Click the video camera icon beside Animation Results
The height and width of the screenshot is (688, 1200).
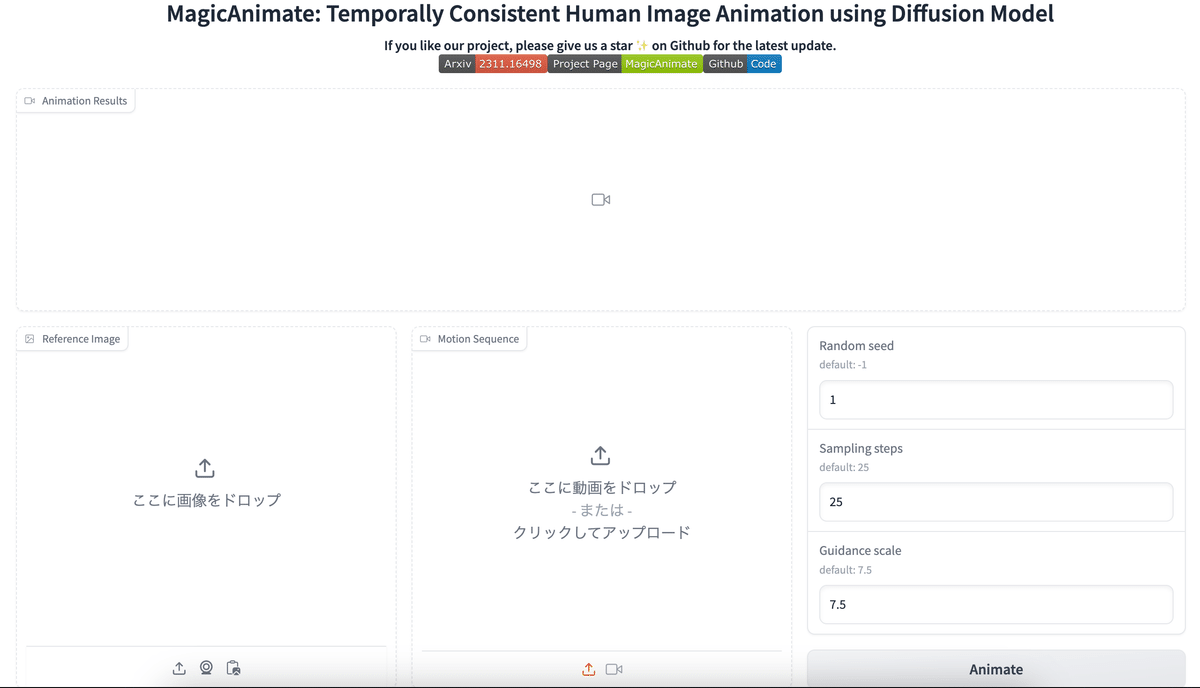tap(29, 100)
